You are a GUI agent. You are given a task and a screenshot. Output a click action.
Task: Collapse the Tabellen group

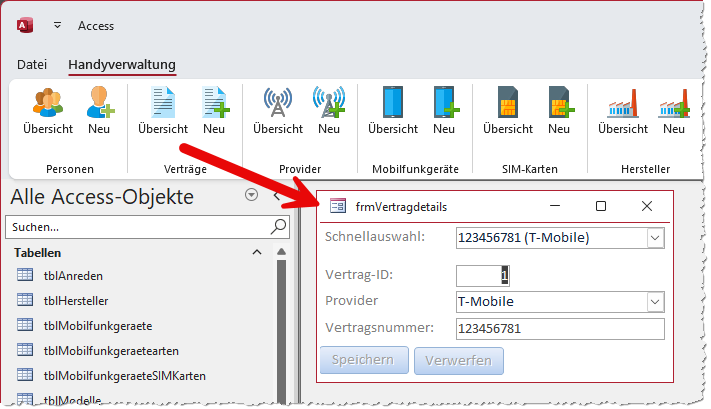tap(257, 252)
